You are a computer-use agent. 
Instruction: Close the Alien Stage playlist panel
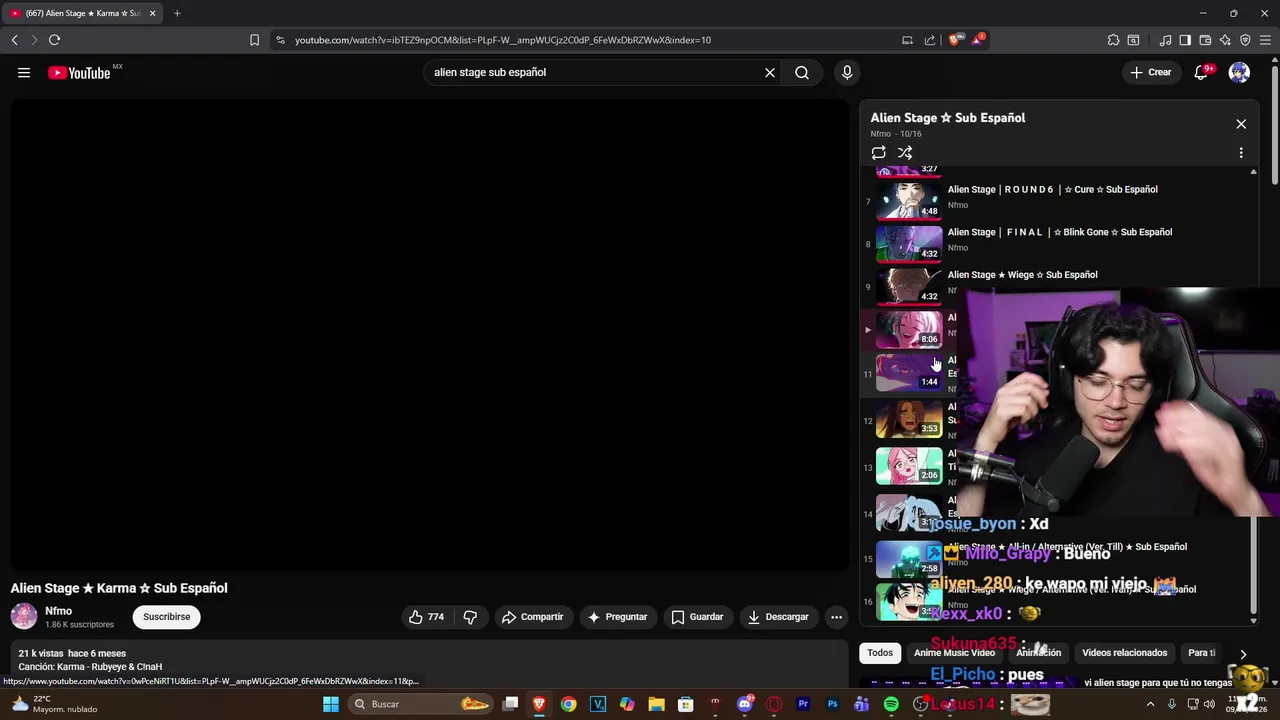pyautogui.click(x=1241, y=124)
